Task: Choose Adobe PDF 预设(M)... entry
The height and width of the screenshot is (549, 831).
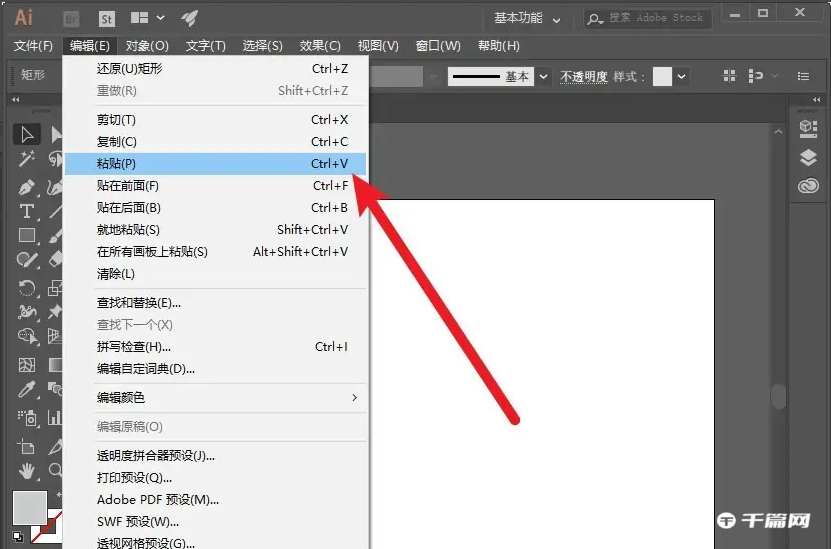Action: tap(216, 500)
